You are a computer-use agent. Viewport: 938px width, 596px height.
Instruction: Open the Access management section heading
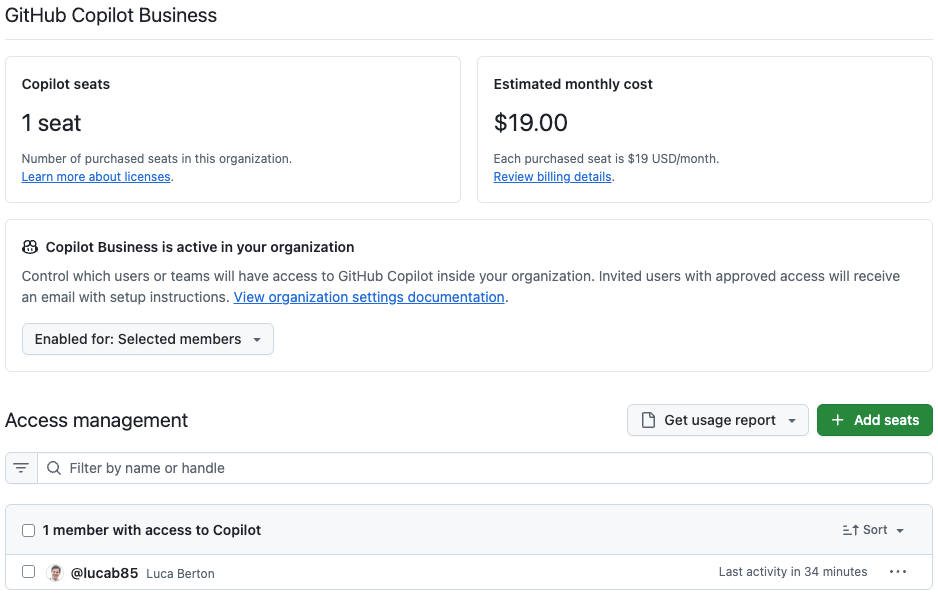coord(96,420)
